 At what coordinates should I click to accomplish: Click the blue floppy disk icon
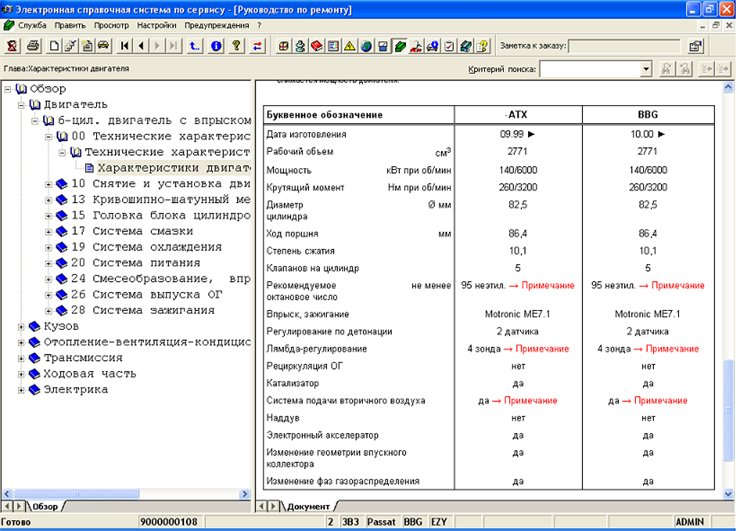tap(383, 46)
